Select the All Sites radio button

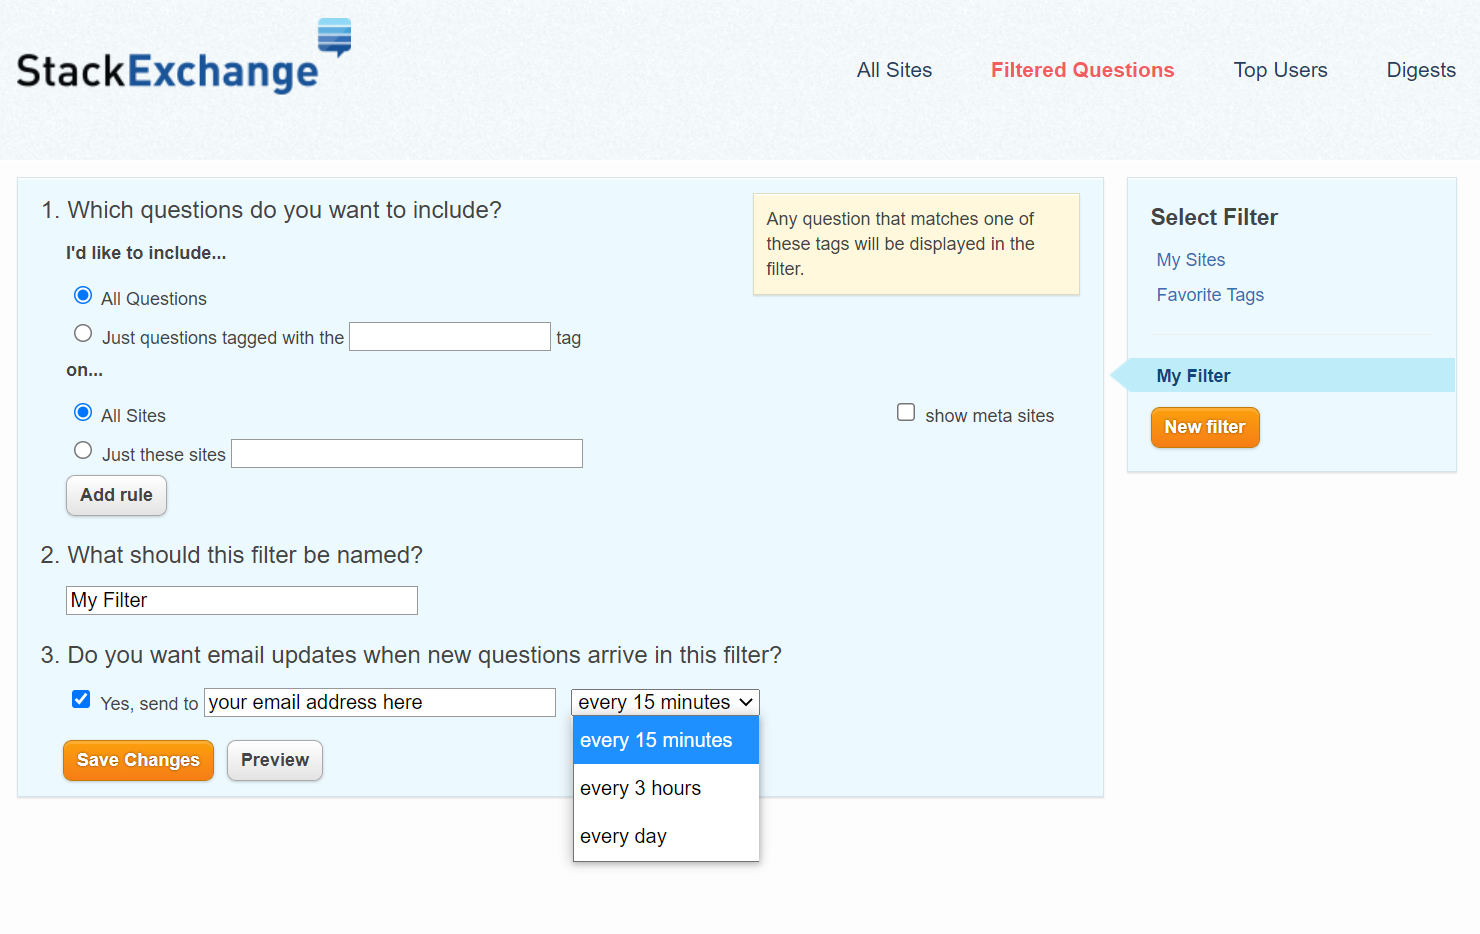83,412
